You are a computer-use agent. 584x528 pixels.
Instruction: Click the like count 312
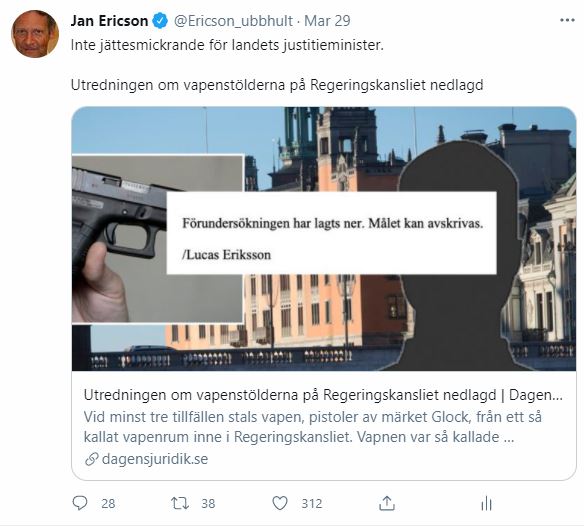tap(311, 503)
